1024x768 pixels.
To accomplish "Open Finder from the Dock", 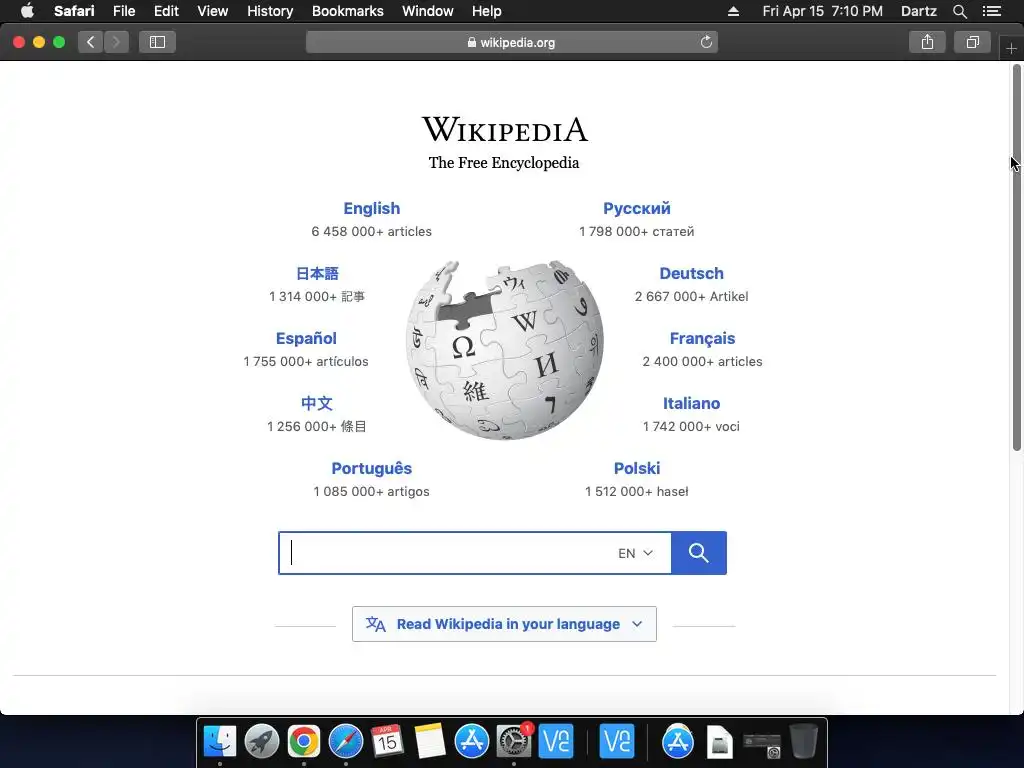I will pos(220,741).
